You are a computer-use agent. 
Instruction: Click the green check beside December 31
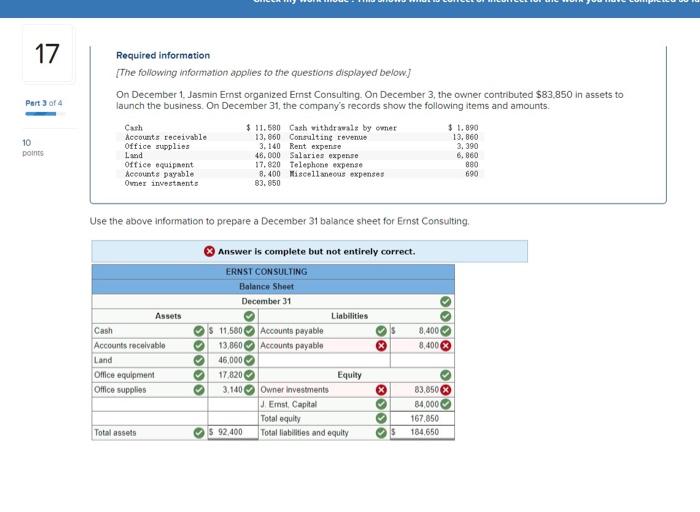coord(445,301)
